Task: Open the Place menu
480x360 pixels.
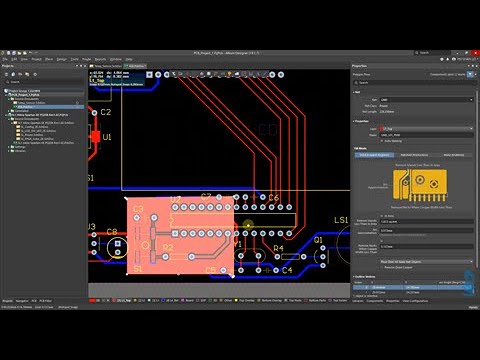Action: pos(49,59)
